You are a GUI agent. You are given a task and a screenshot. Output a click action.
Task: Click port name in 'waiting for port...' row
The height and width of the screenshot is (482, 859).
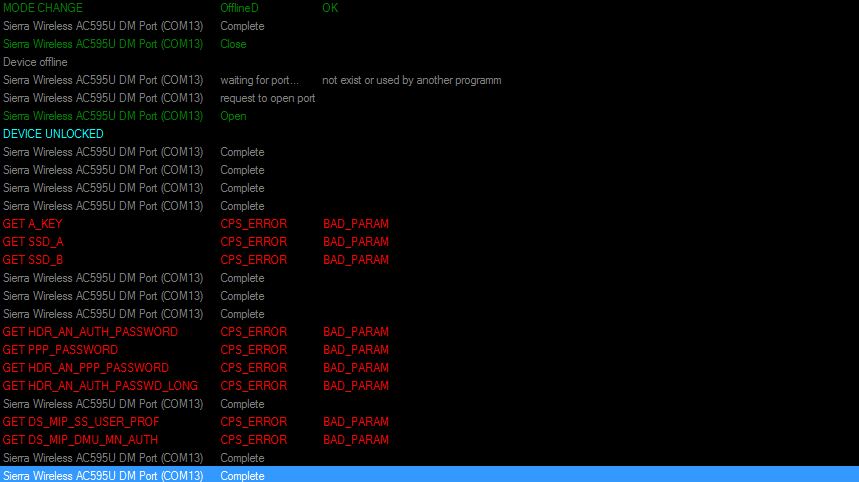tap(103, 80)
